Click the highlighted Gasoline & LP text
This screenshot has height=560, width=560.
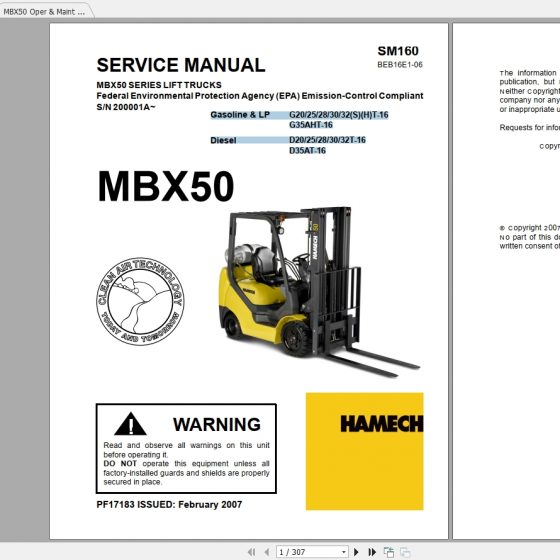pyautogui.click(x=240, y=115)
